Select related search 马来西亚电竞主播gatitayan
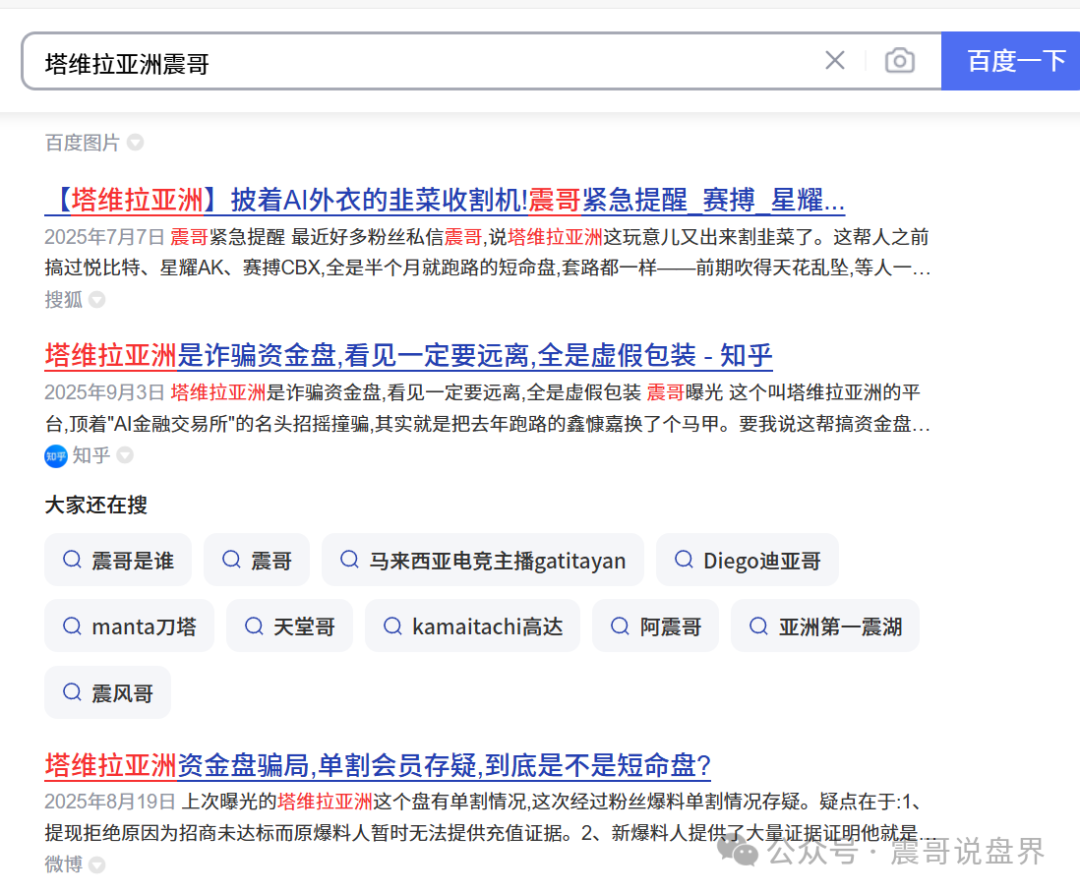This screenshot has width=1080, height=894. [x=482, y=560]
